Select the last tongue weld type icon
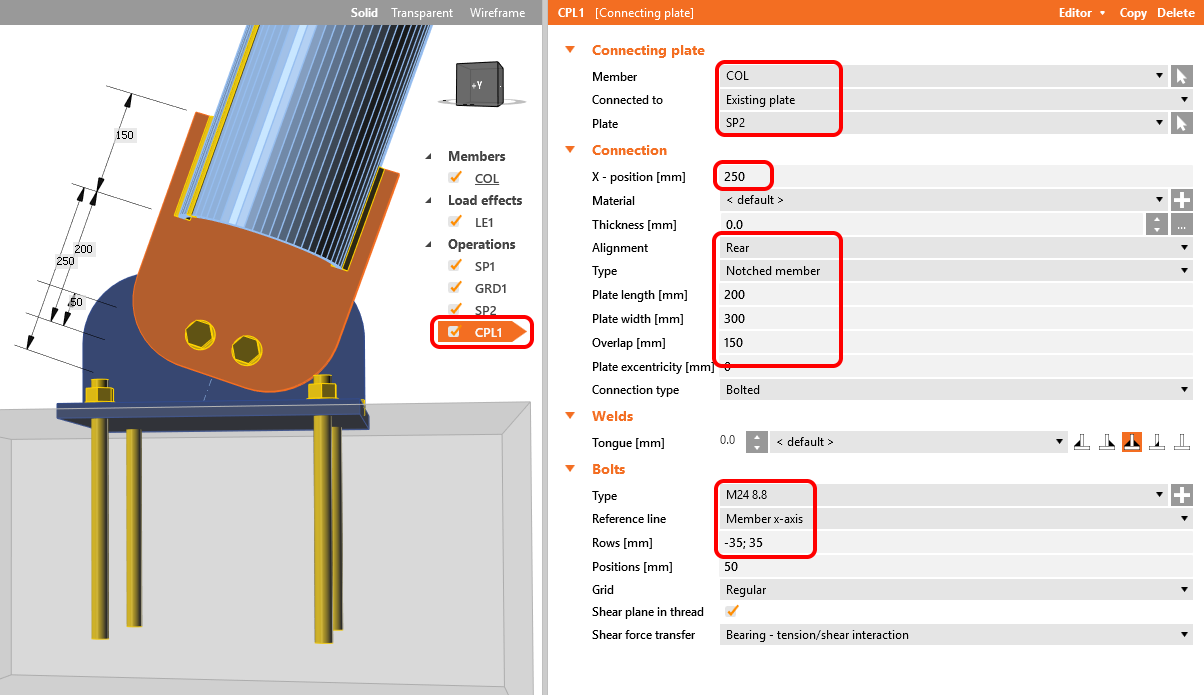 1182,442
